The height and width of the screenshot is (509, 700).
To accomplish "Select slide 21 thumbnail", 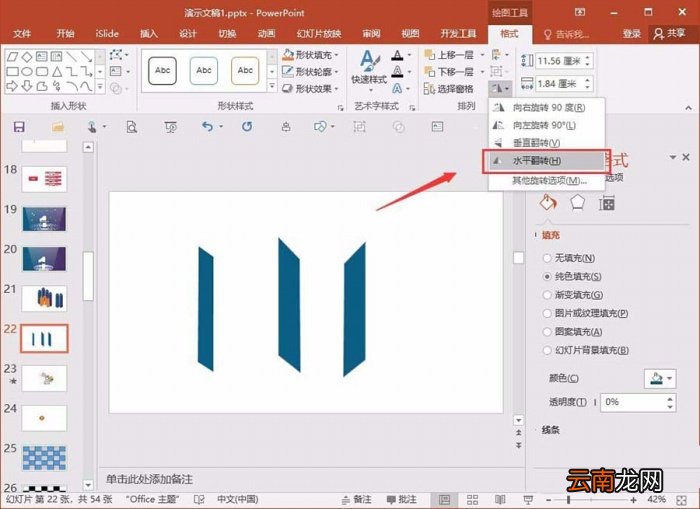I will coord(44,299).
